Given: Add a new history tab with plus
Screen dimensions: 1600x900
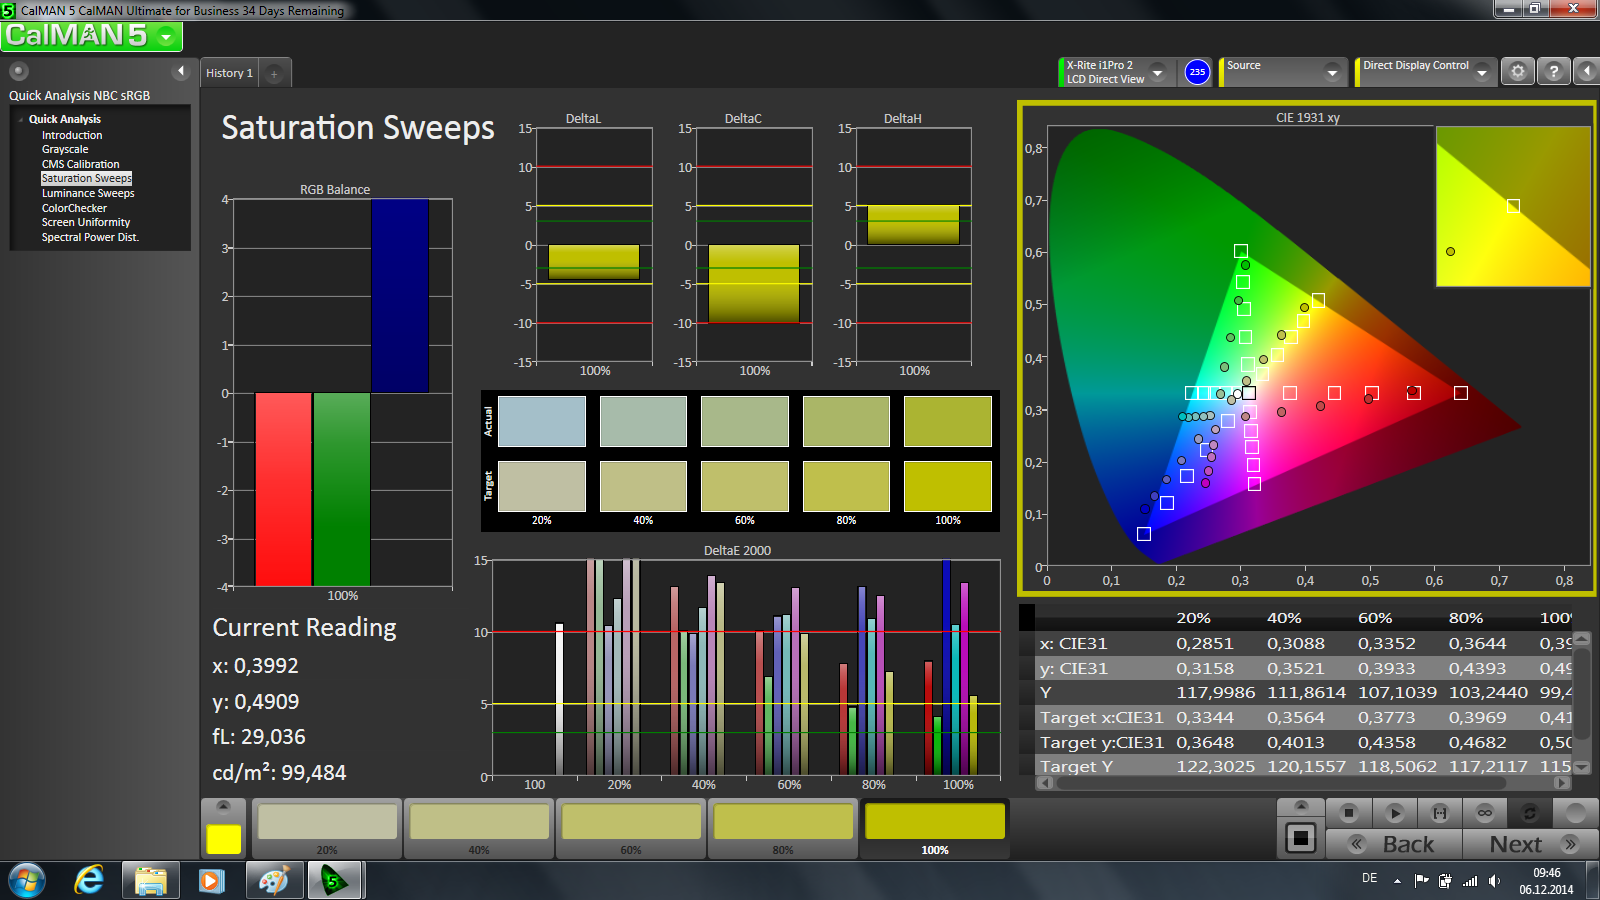Looking at the screenshot, I should pyautogui.click(x=274, y=73).
